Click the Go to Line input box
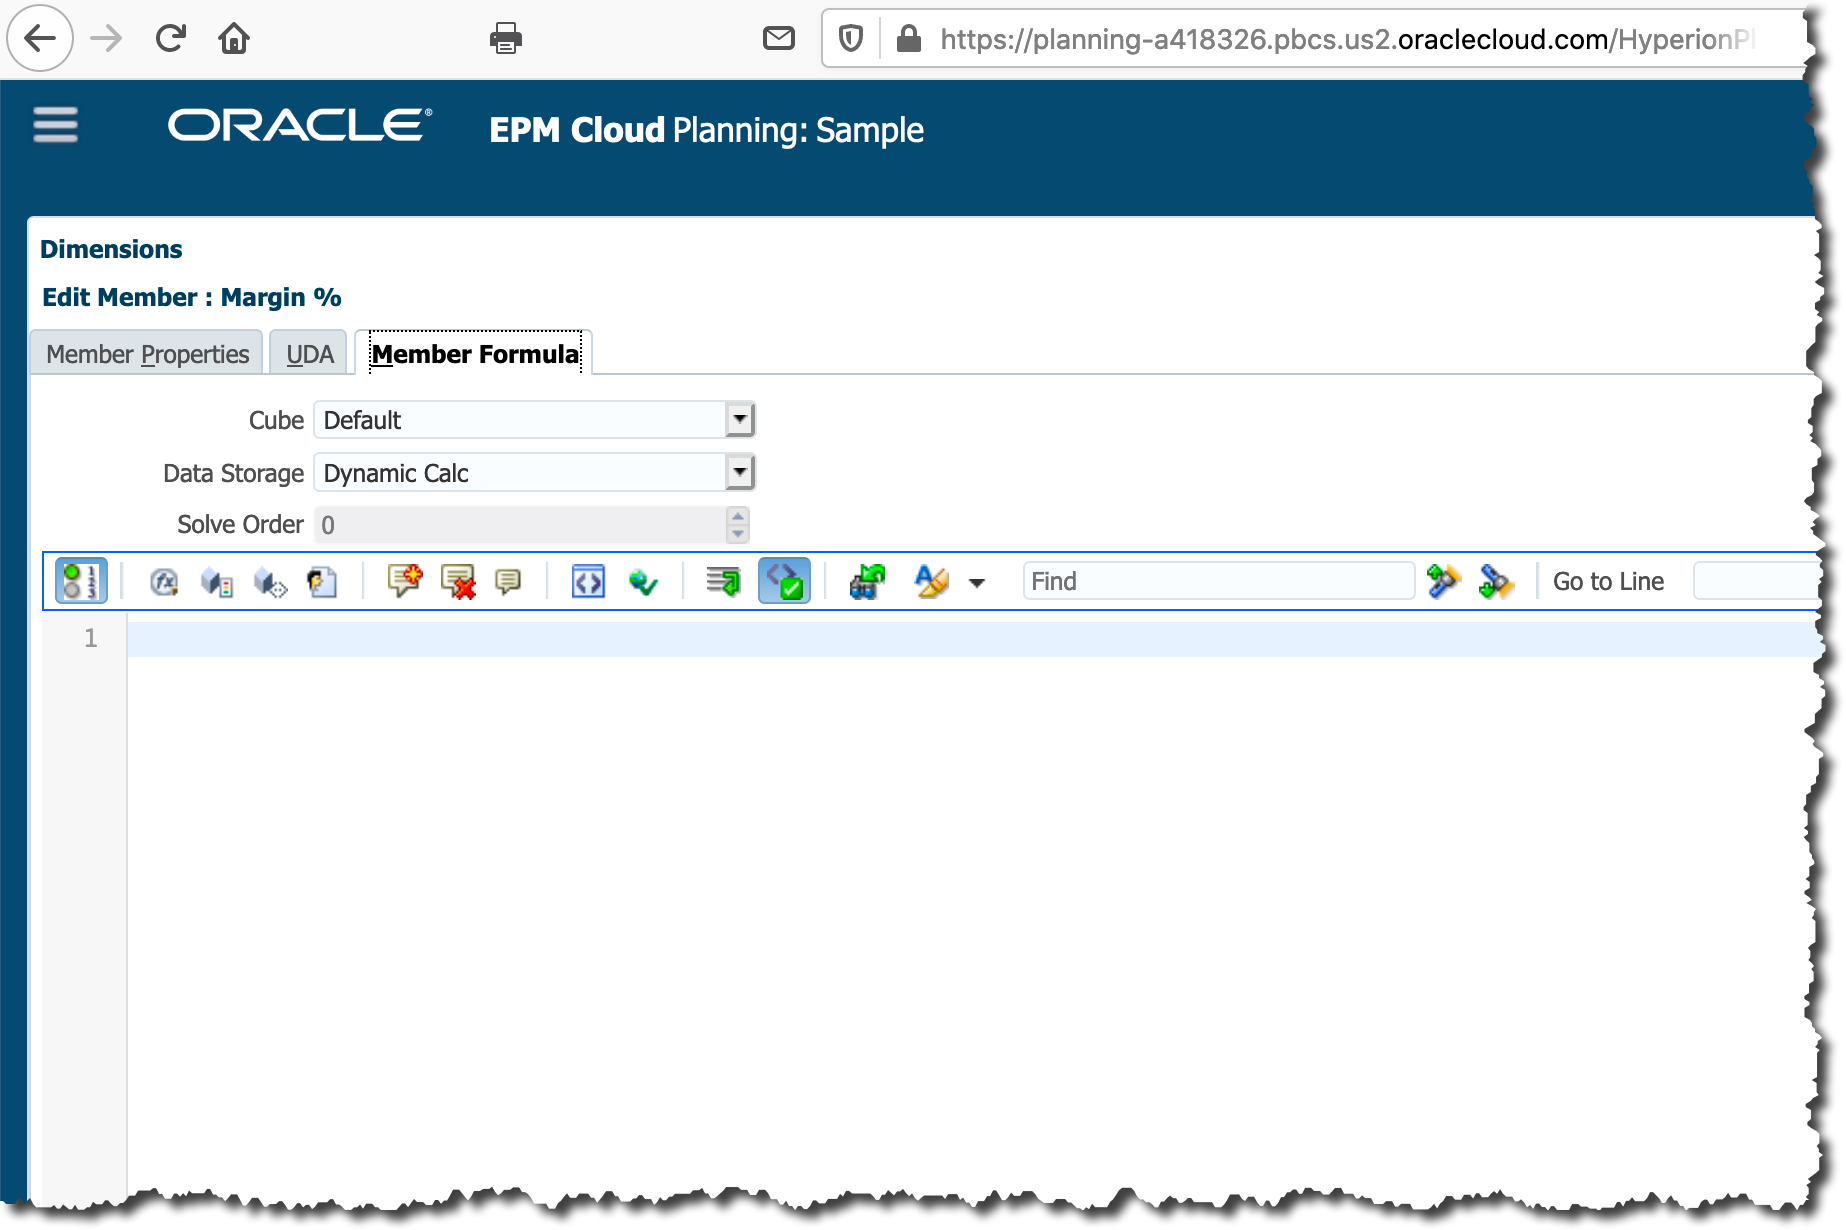This screenshot has width=1846, height=1230. [x=1757, y=581]
